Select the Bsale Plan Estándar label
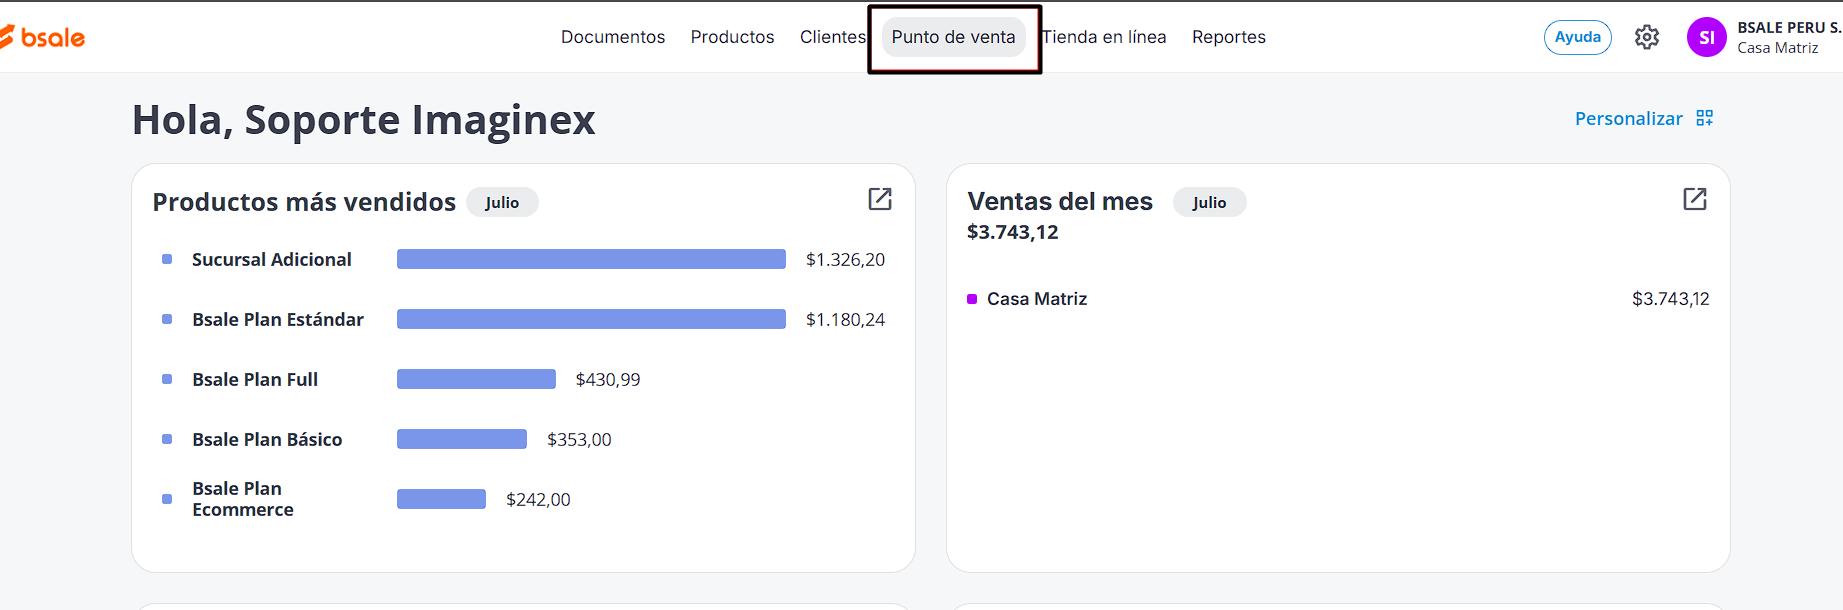 click(278, 319)
